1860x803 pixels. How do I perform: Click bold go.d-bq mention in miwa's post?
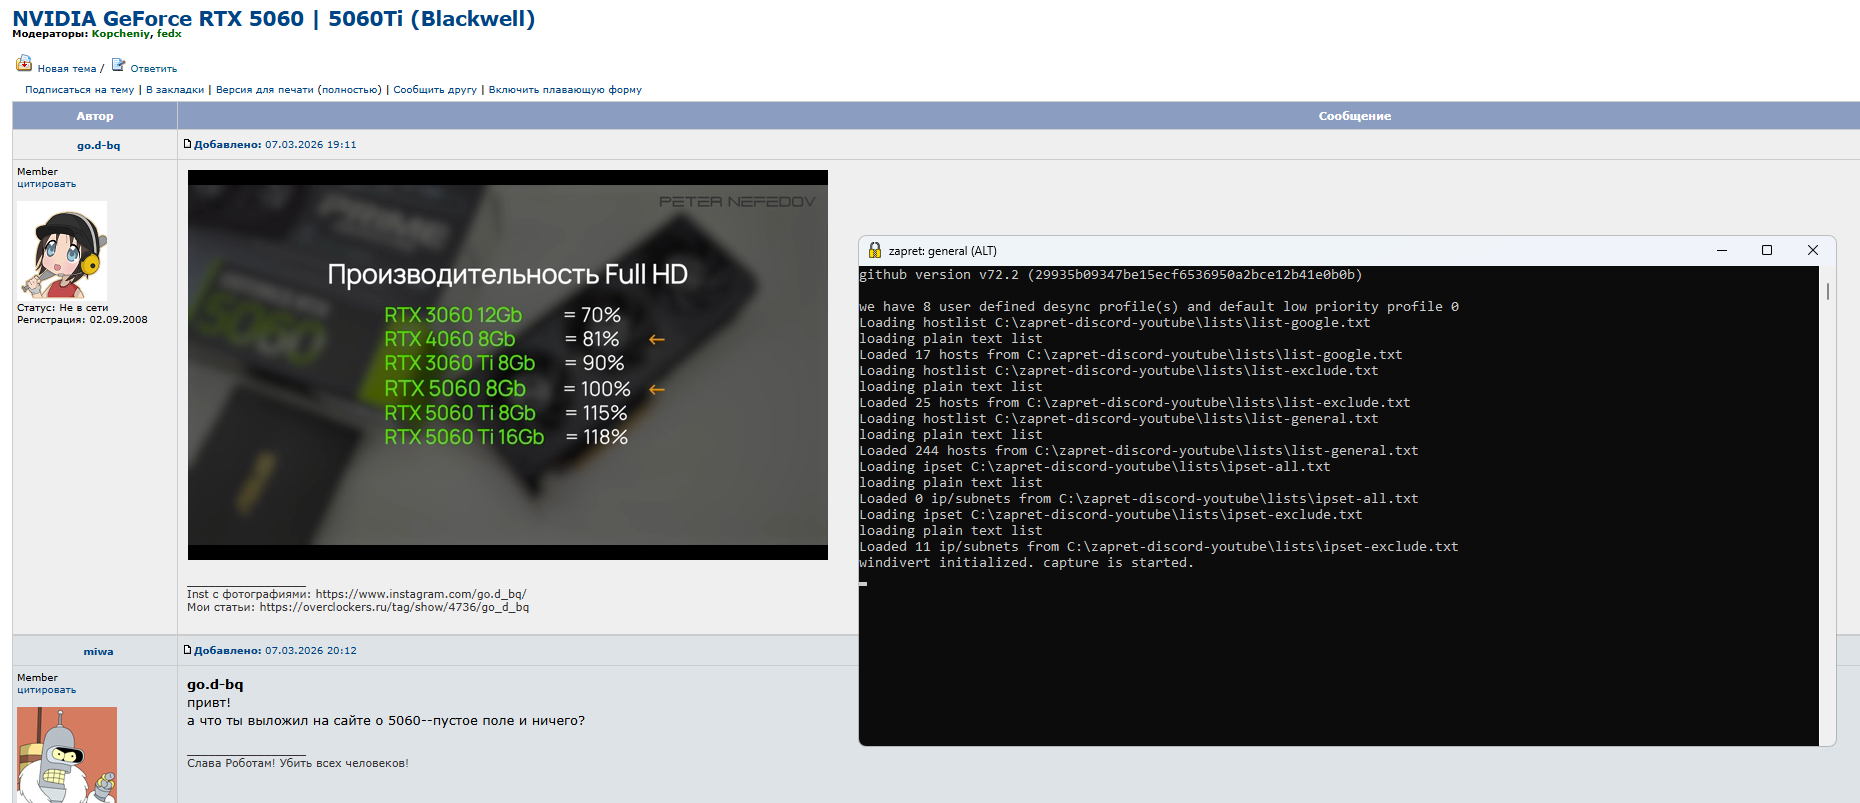[x=215, y=685]
